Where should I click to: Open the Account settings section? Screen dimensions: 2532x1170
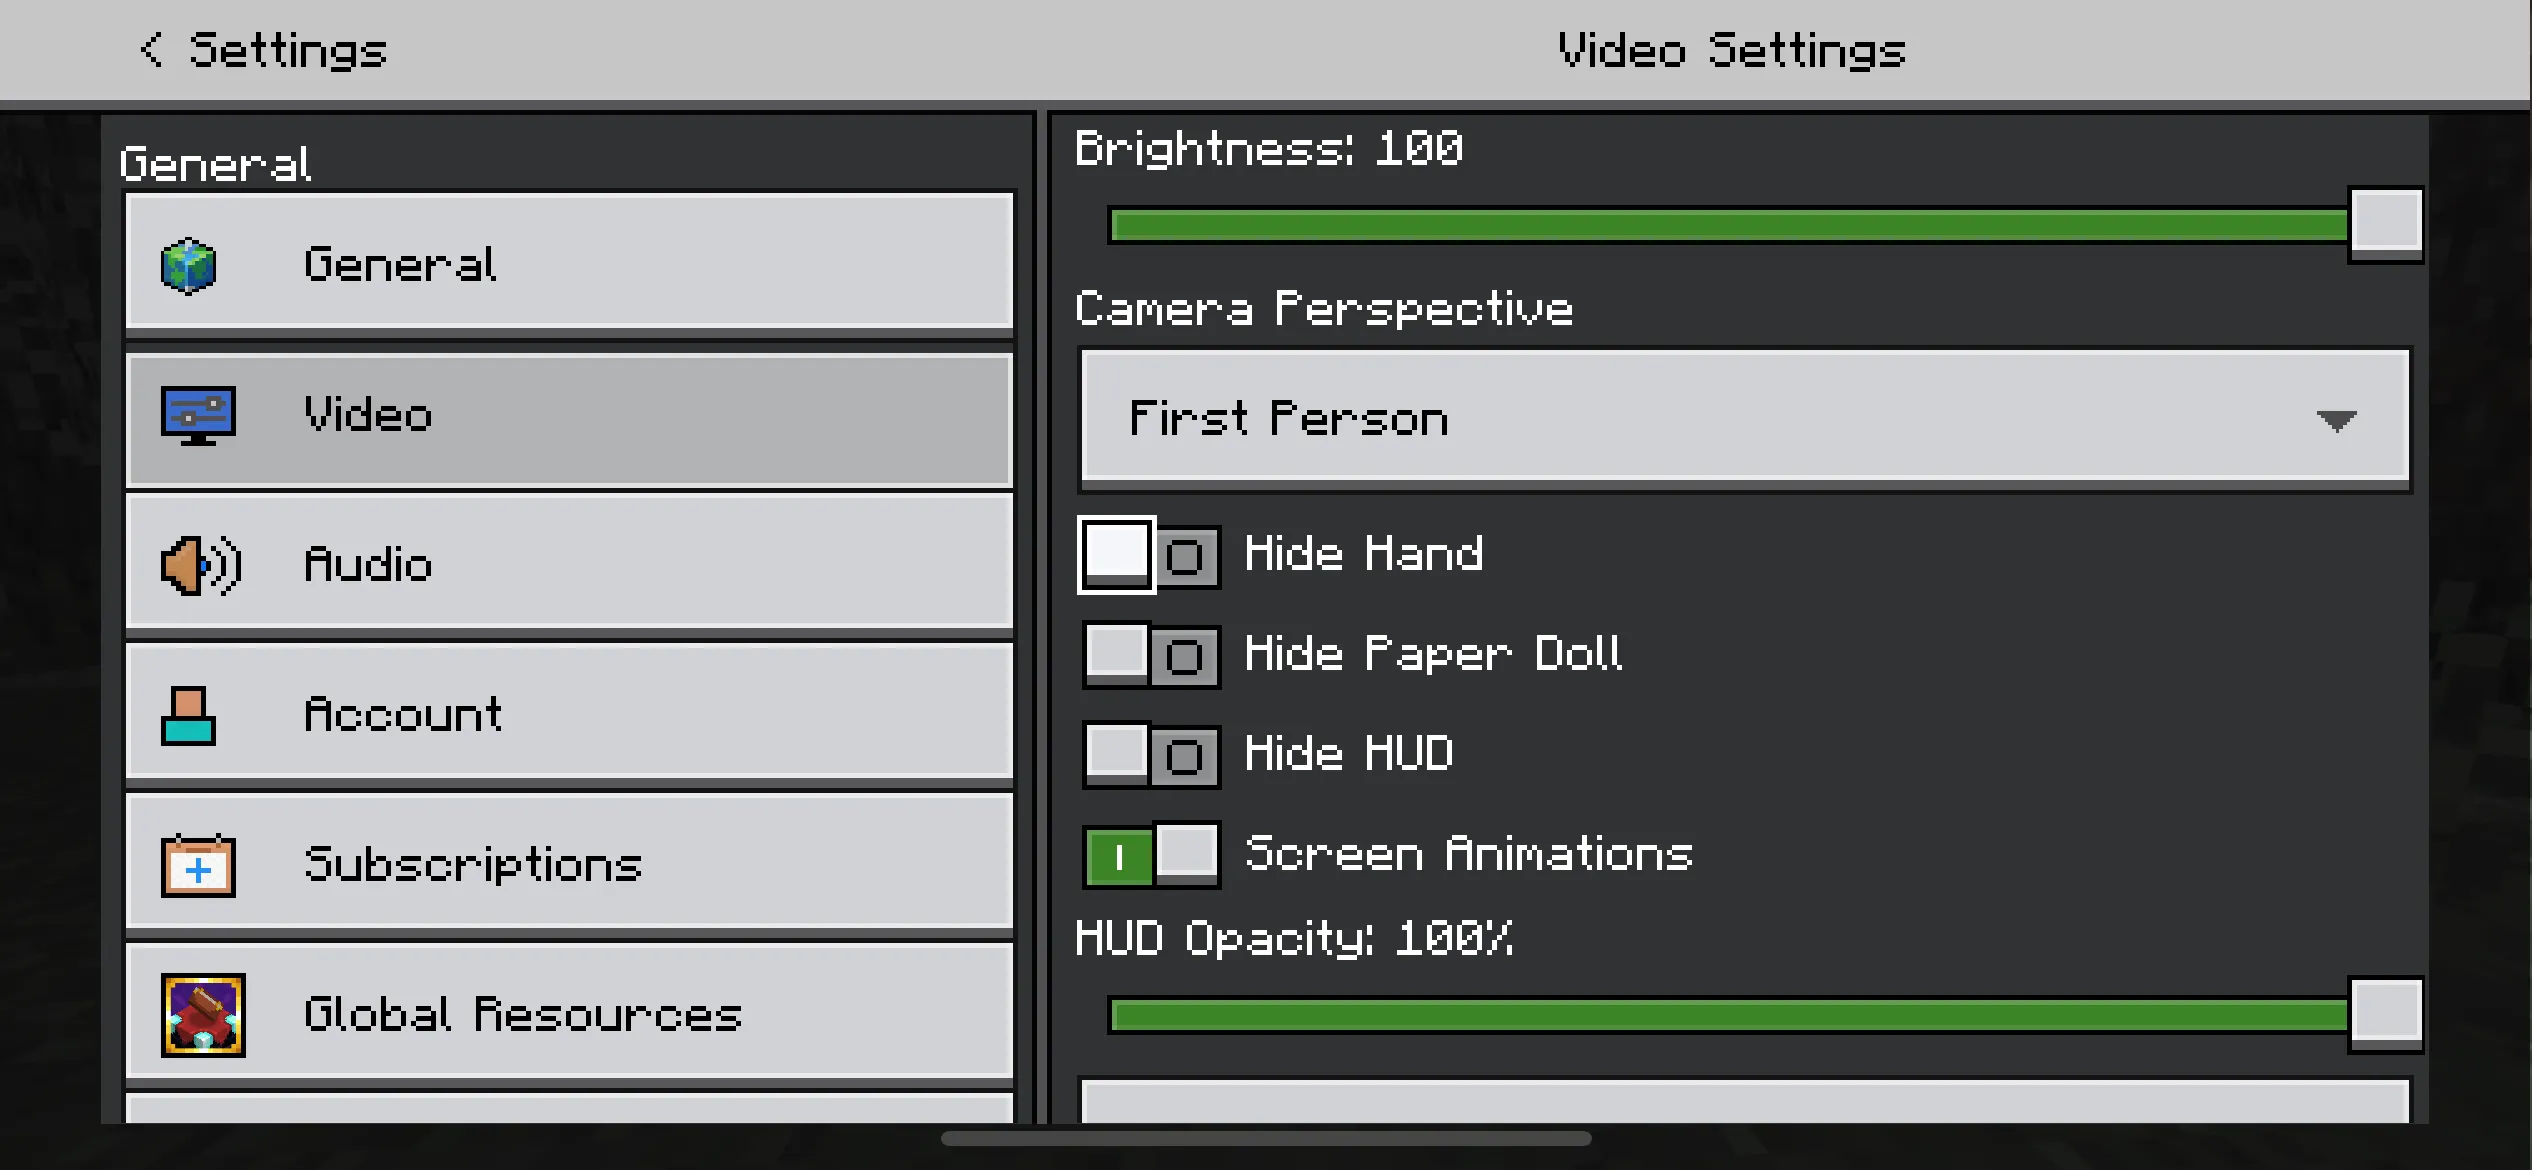[x=570, y=715]
